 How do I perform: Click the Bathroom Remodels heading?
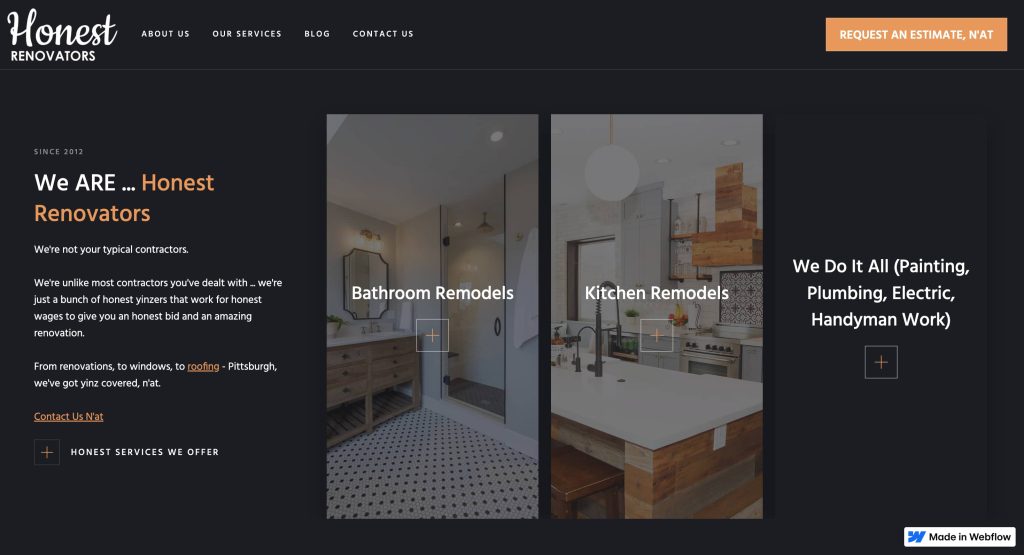[x=432, y=293]
